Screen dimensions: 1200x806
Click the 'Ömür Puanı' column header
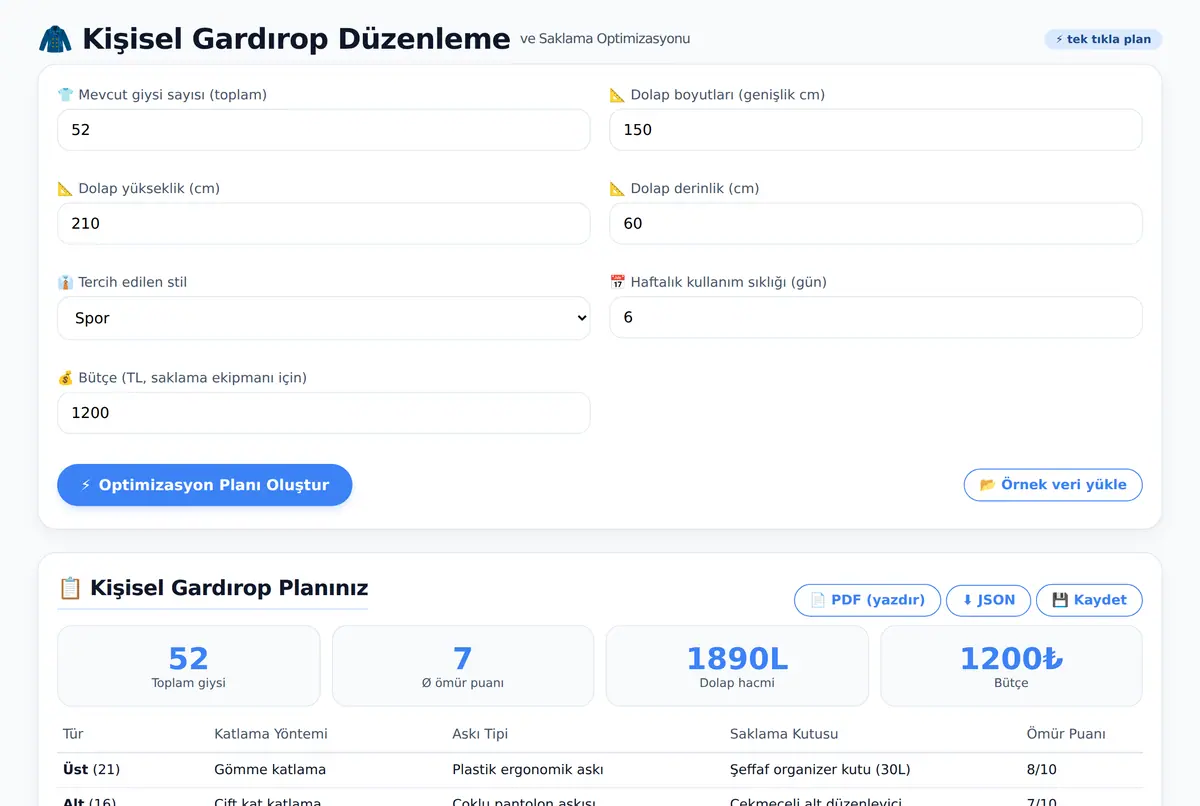tap(1066, 734)
